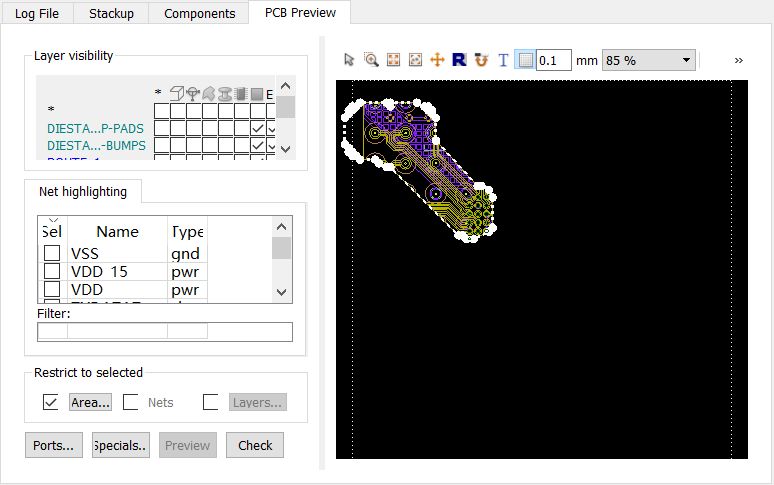774x485 pixels.
Task: Click the layer list scrollbar thumb
Action: (x=285, y=107)
